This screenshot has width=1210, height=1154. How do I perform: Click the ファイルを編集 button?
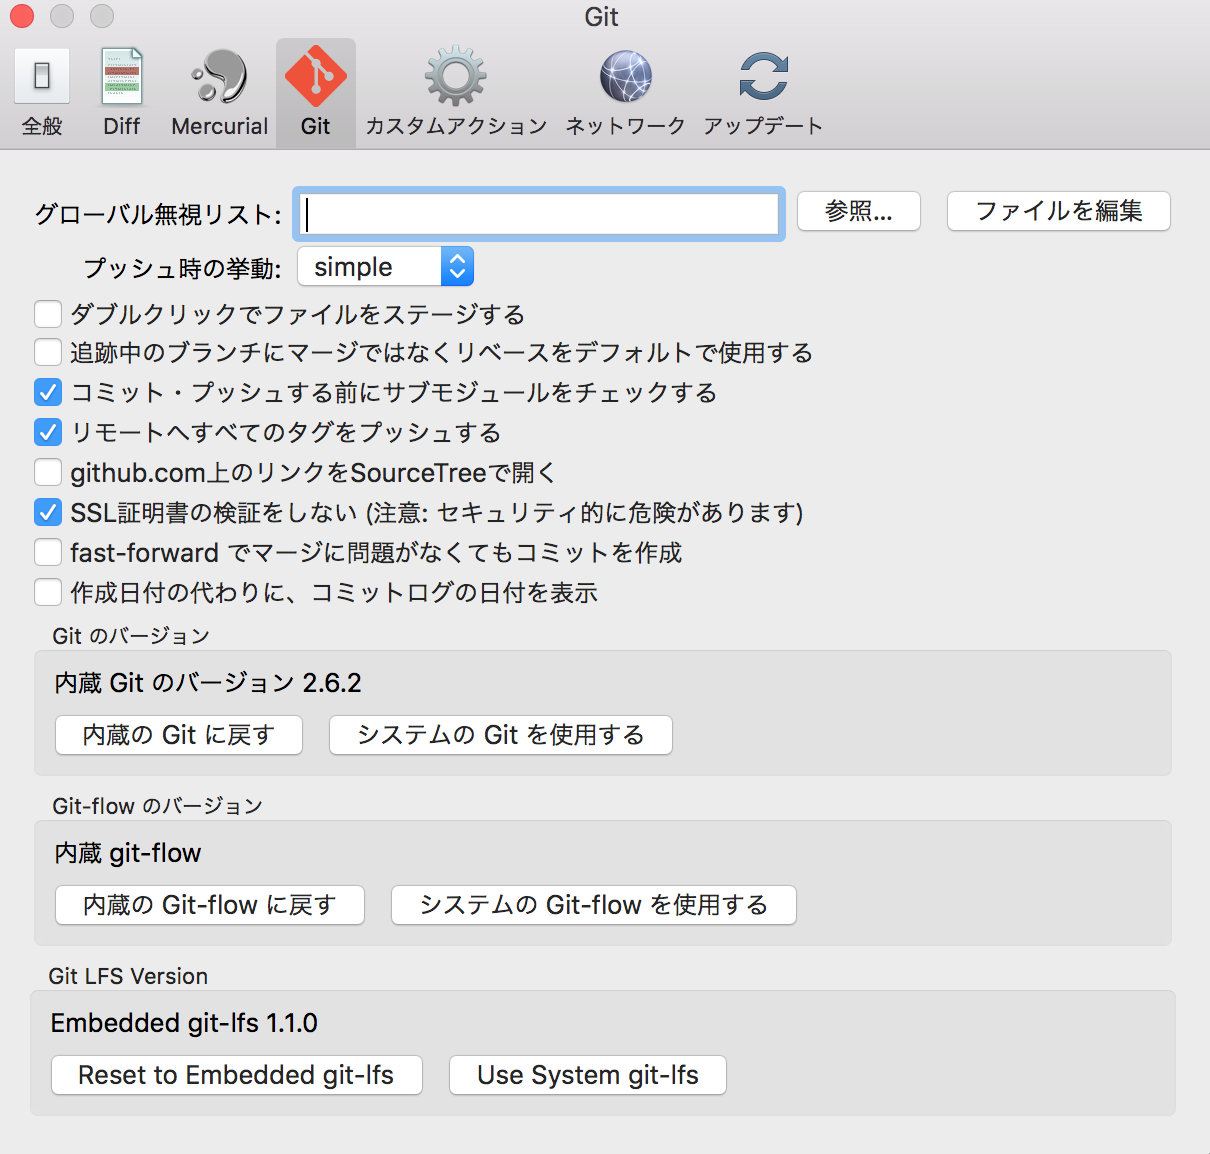pos(1059,211)
